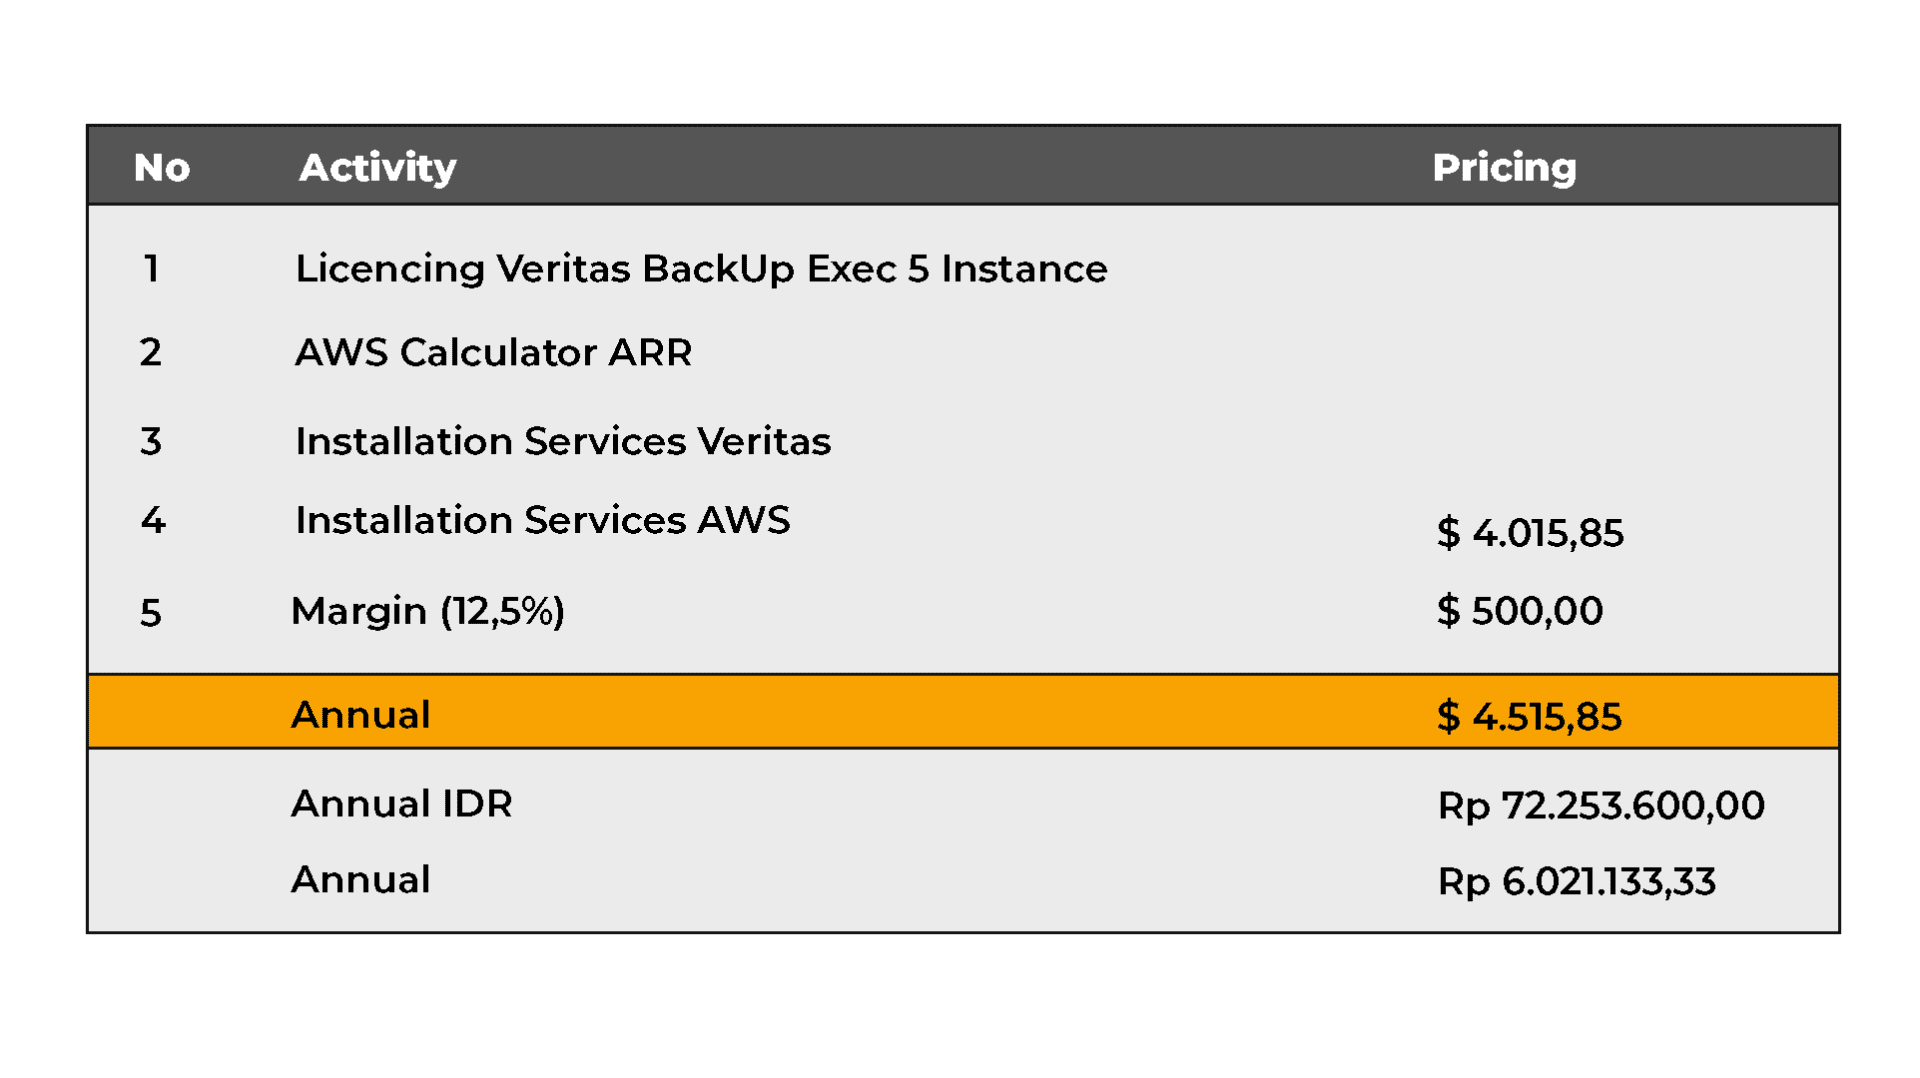Click row number 3 in No column

pos(151,441)
